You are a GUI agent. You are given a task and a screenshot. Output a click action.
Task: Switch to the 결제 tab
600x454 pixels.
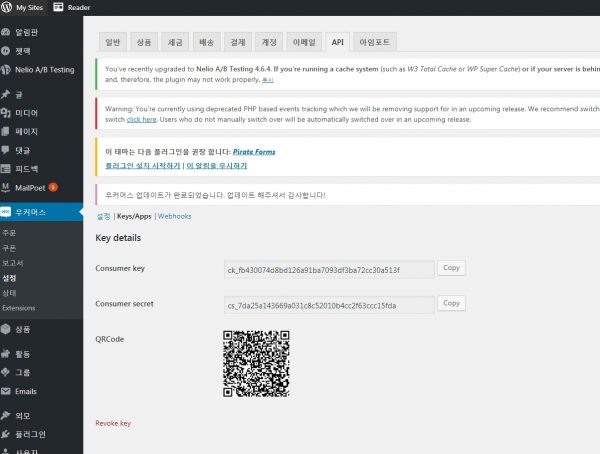(x=238, y=42)
